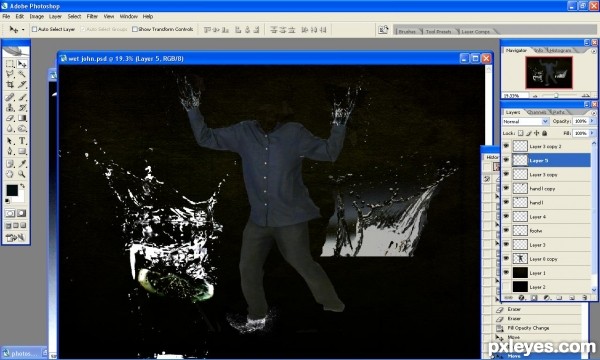Click Fill Opacity Change history state
This screenshot has height=360, width=600.
coord(528,328)
